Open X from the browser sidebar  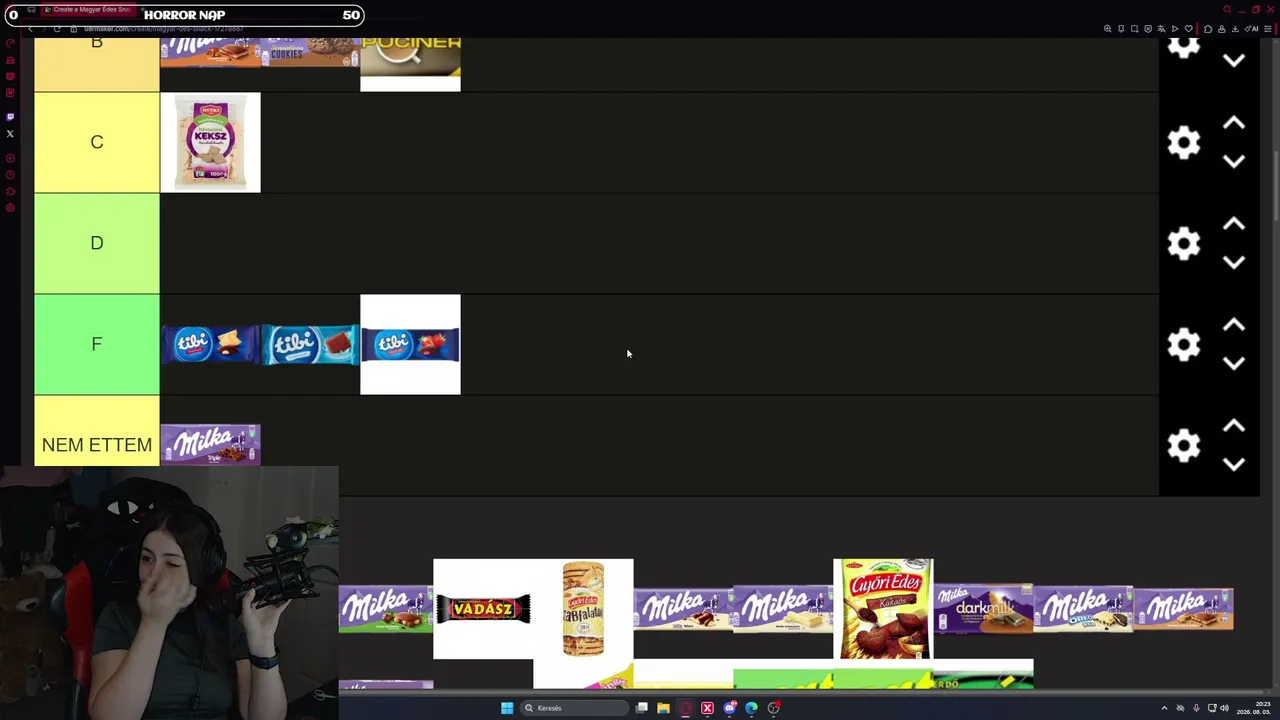10,134
